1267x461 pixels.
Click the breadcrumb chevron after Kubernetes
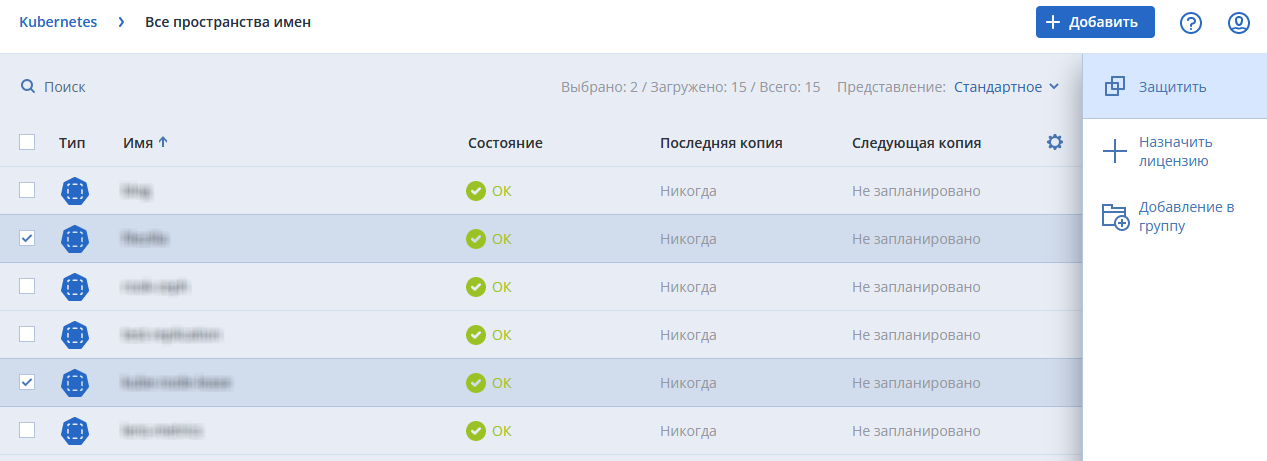pos(121,22)
